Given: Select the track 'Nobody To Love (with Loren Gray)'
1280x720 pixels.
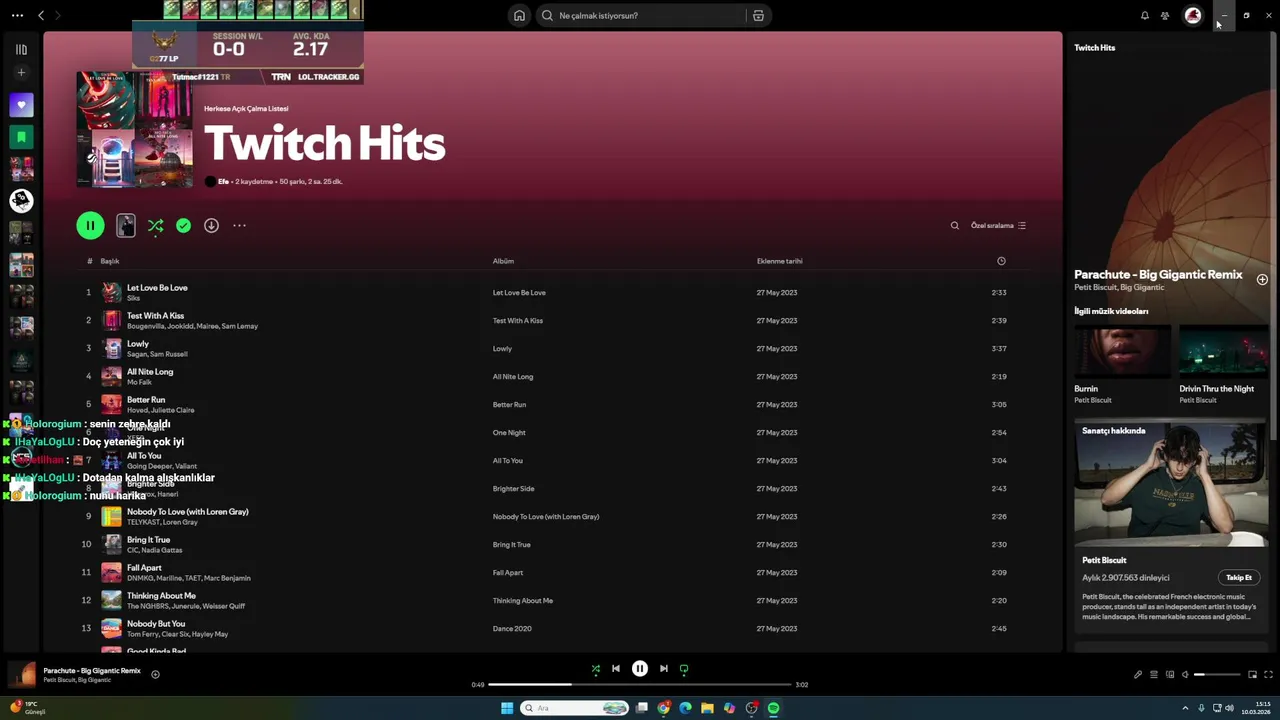Looking at the screenshot, I should [x=187, y=512].
